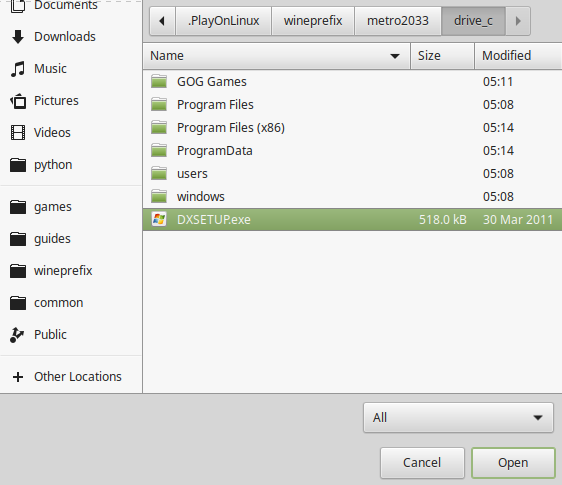Click the common folder icon in sidebar
The height and width of the screenshot is (485, 562).
[18, 303]
